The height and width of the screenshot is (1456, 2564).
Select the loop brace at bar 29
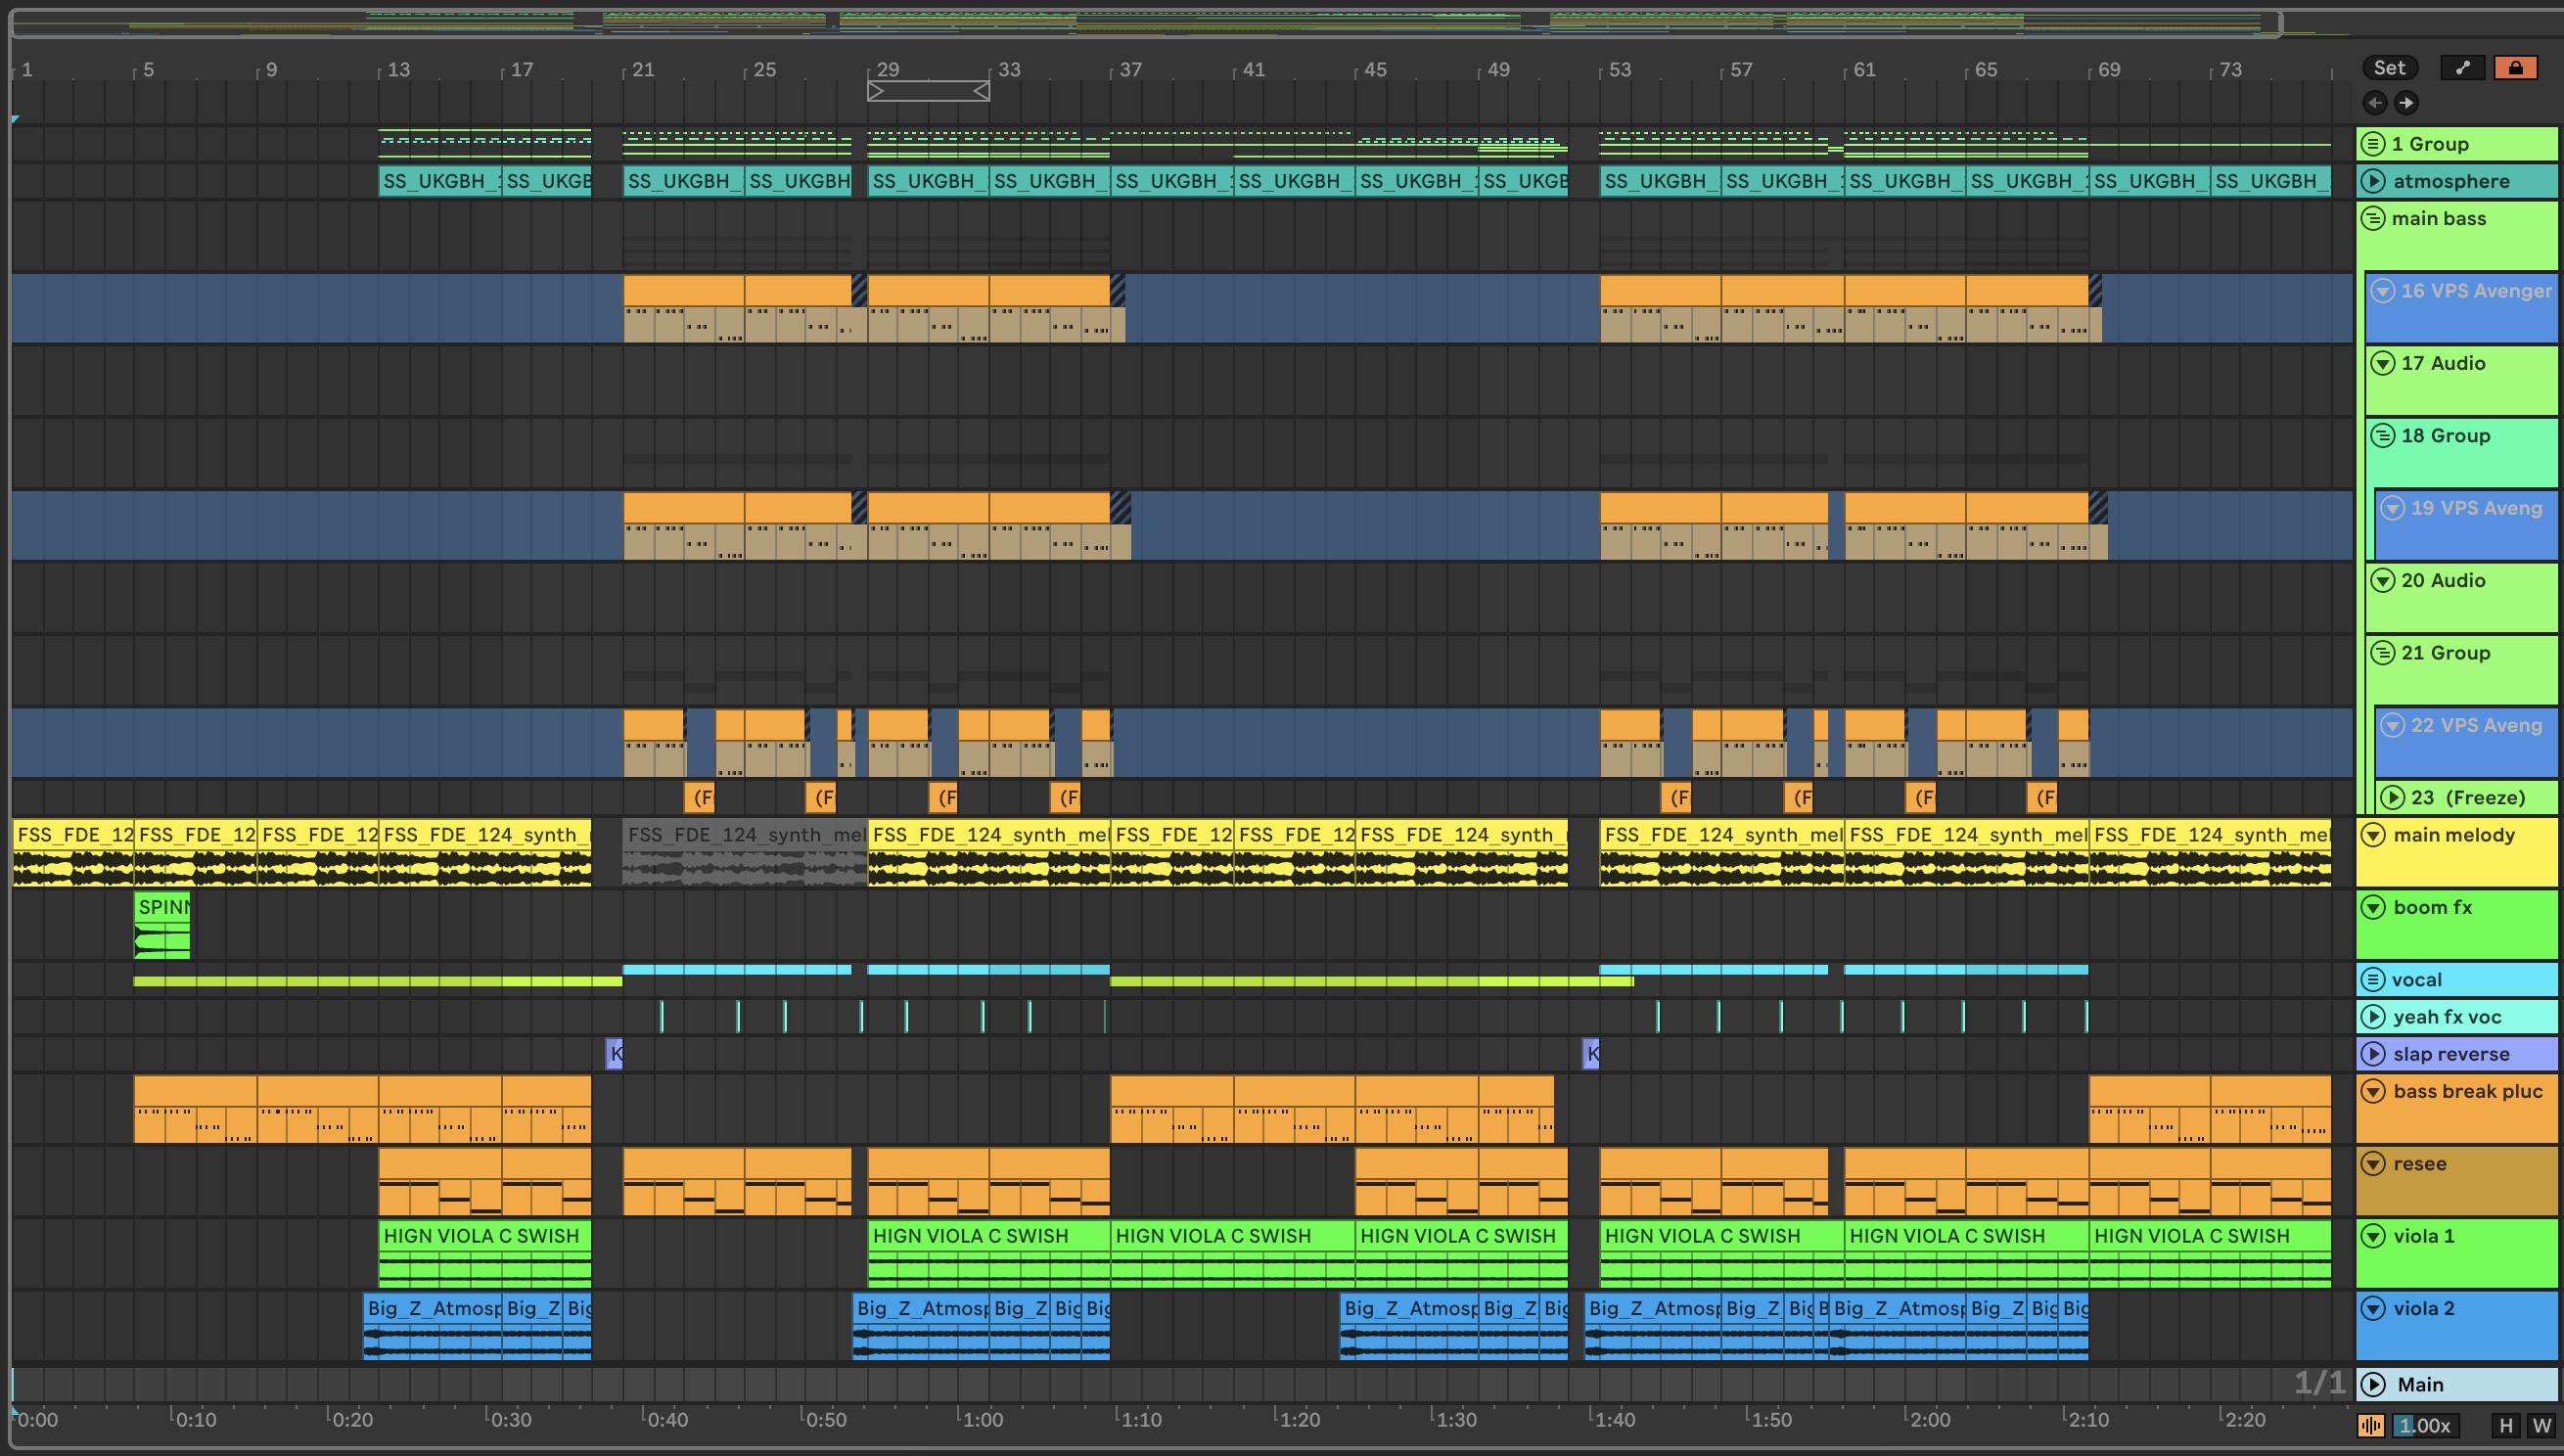[x=928, y=91]
